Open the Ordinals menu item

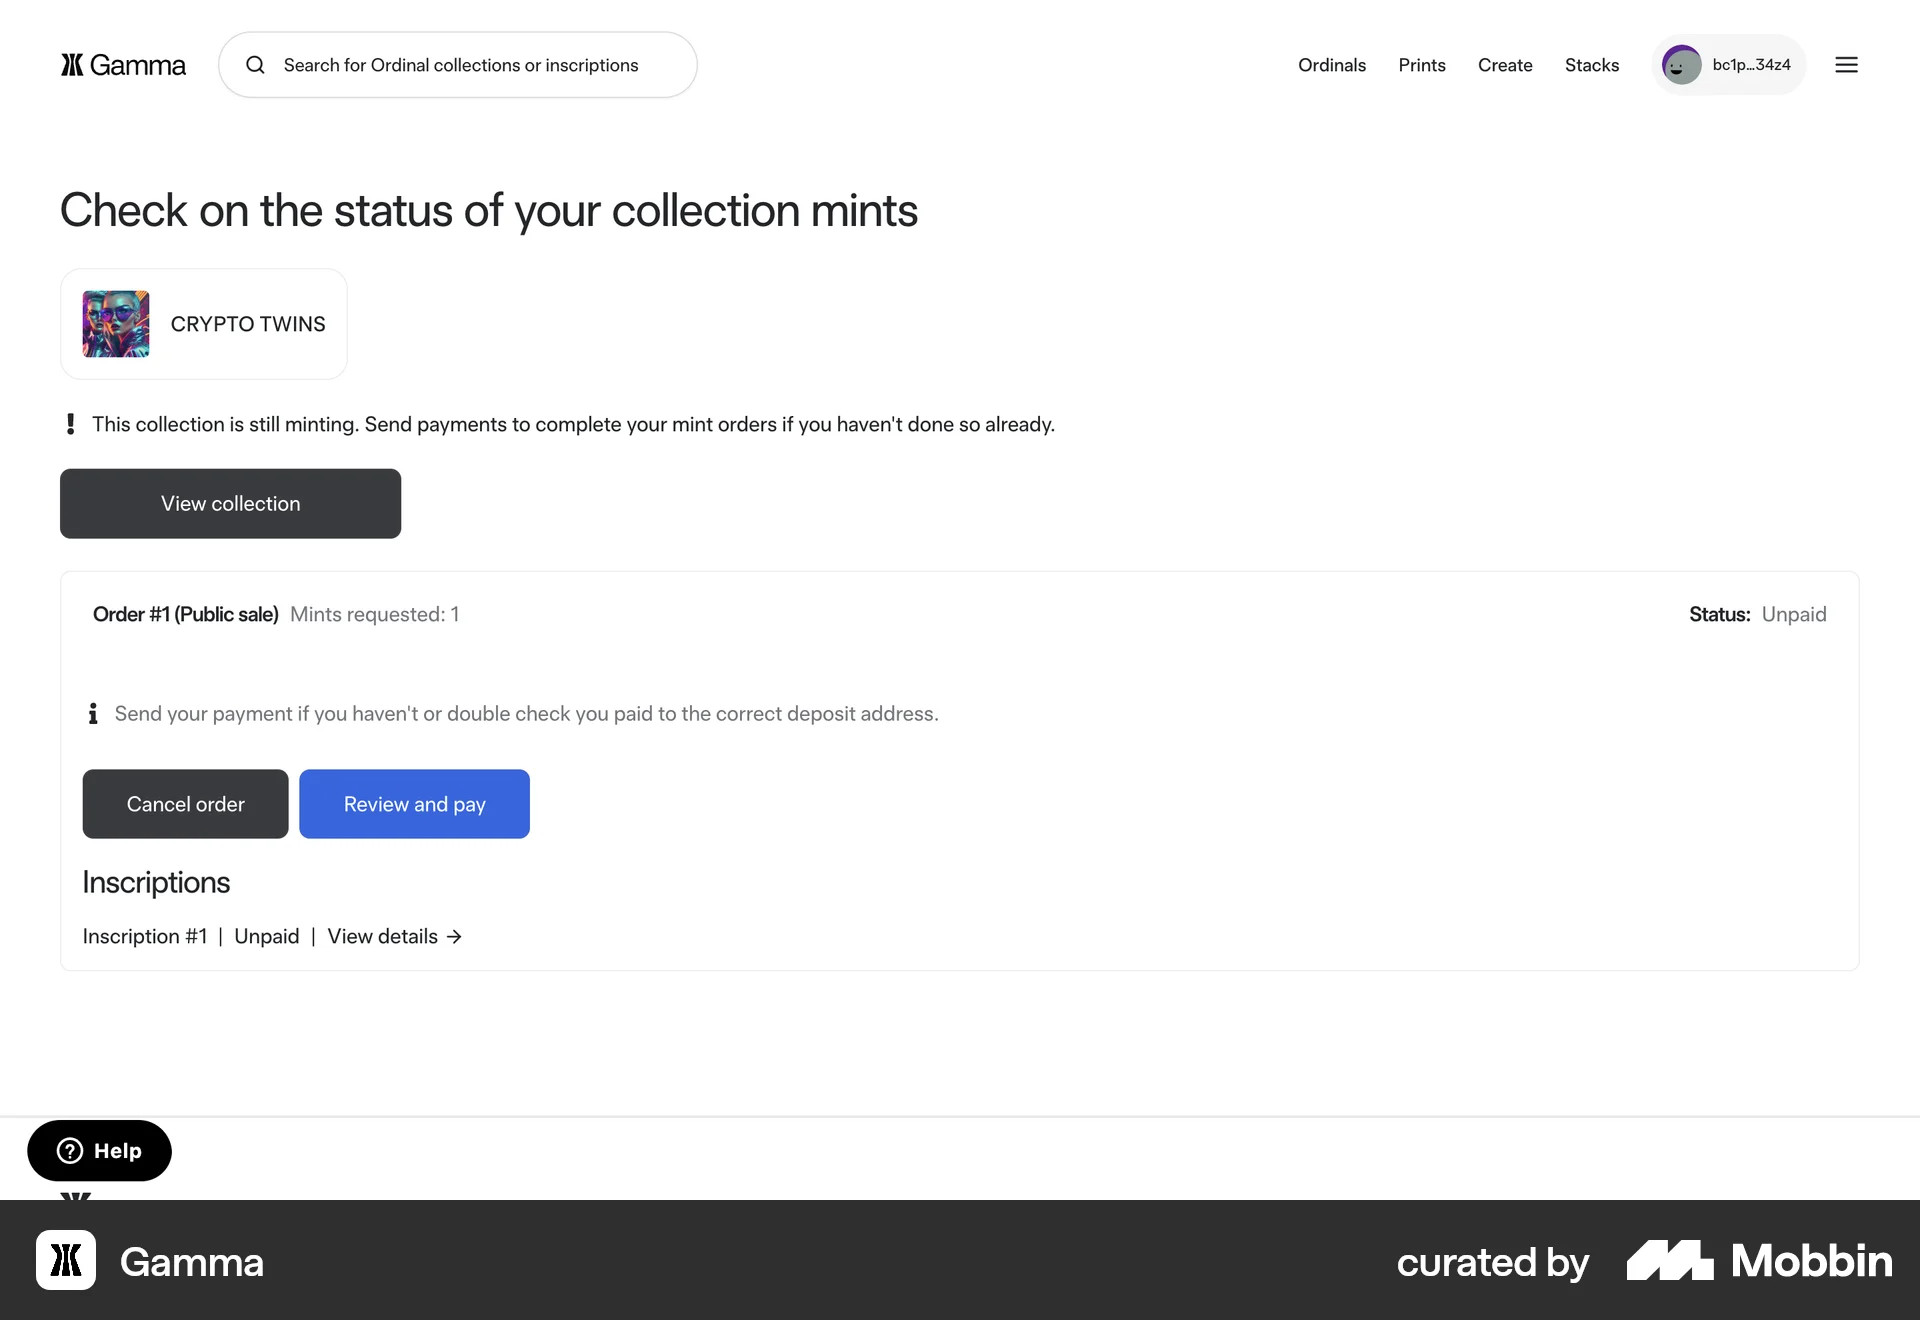tap(1331, 65)
